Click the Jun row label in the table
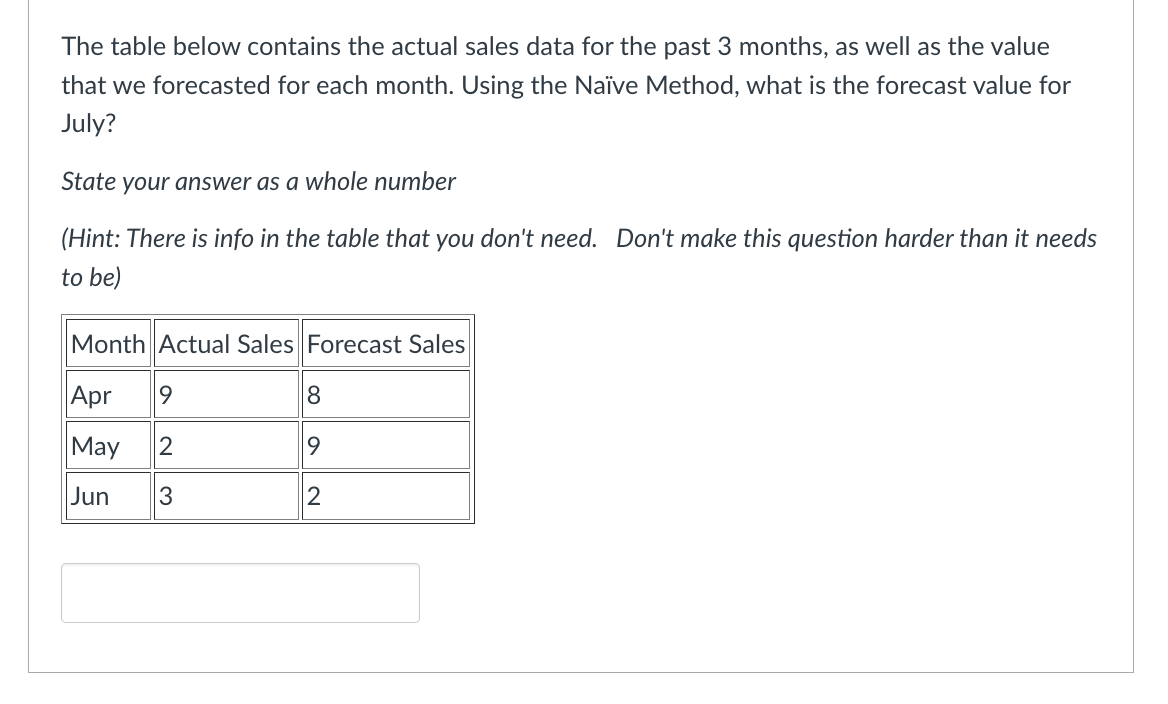 (x=89, y=496)
